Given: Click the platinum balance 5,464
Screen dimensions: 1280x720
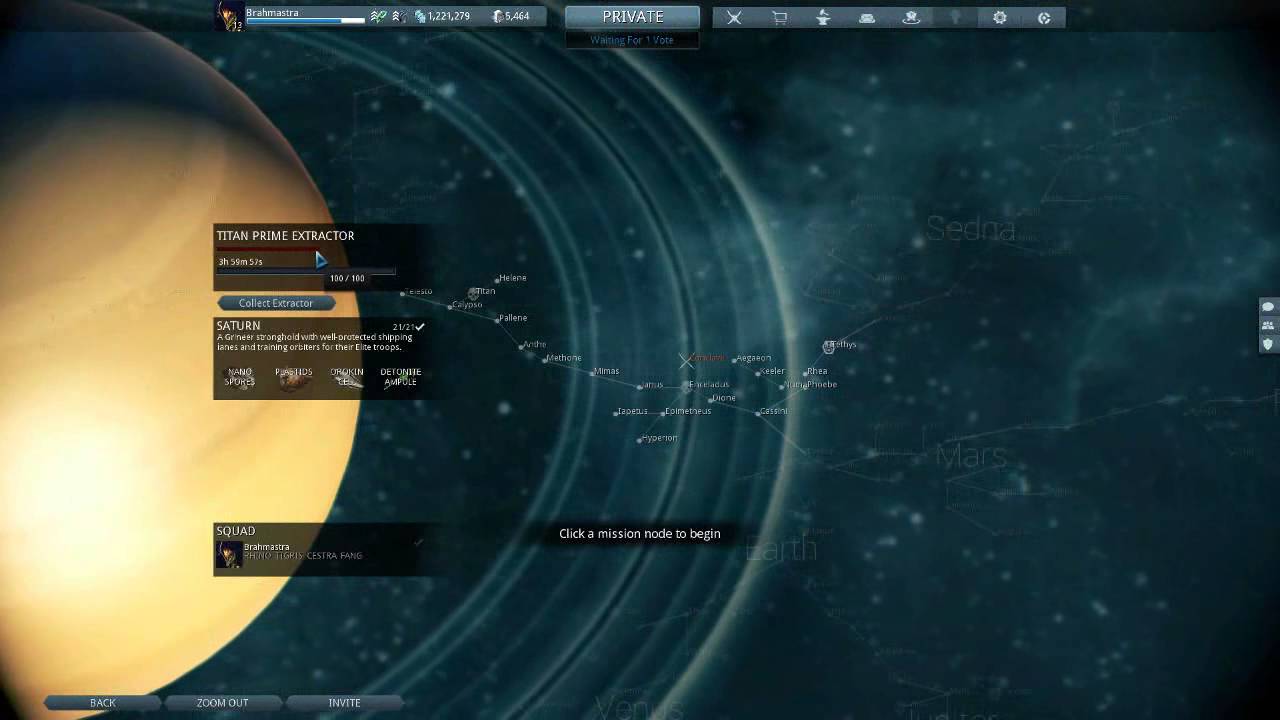Looking at the screenshot, I should pyautogui.click(x=511, y=16).
